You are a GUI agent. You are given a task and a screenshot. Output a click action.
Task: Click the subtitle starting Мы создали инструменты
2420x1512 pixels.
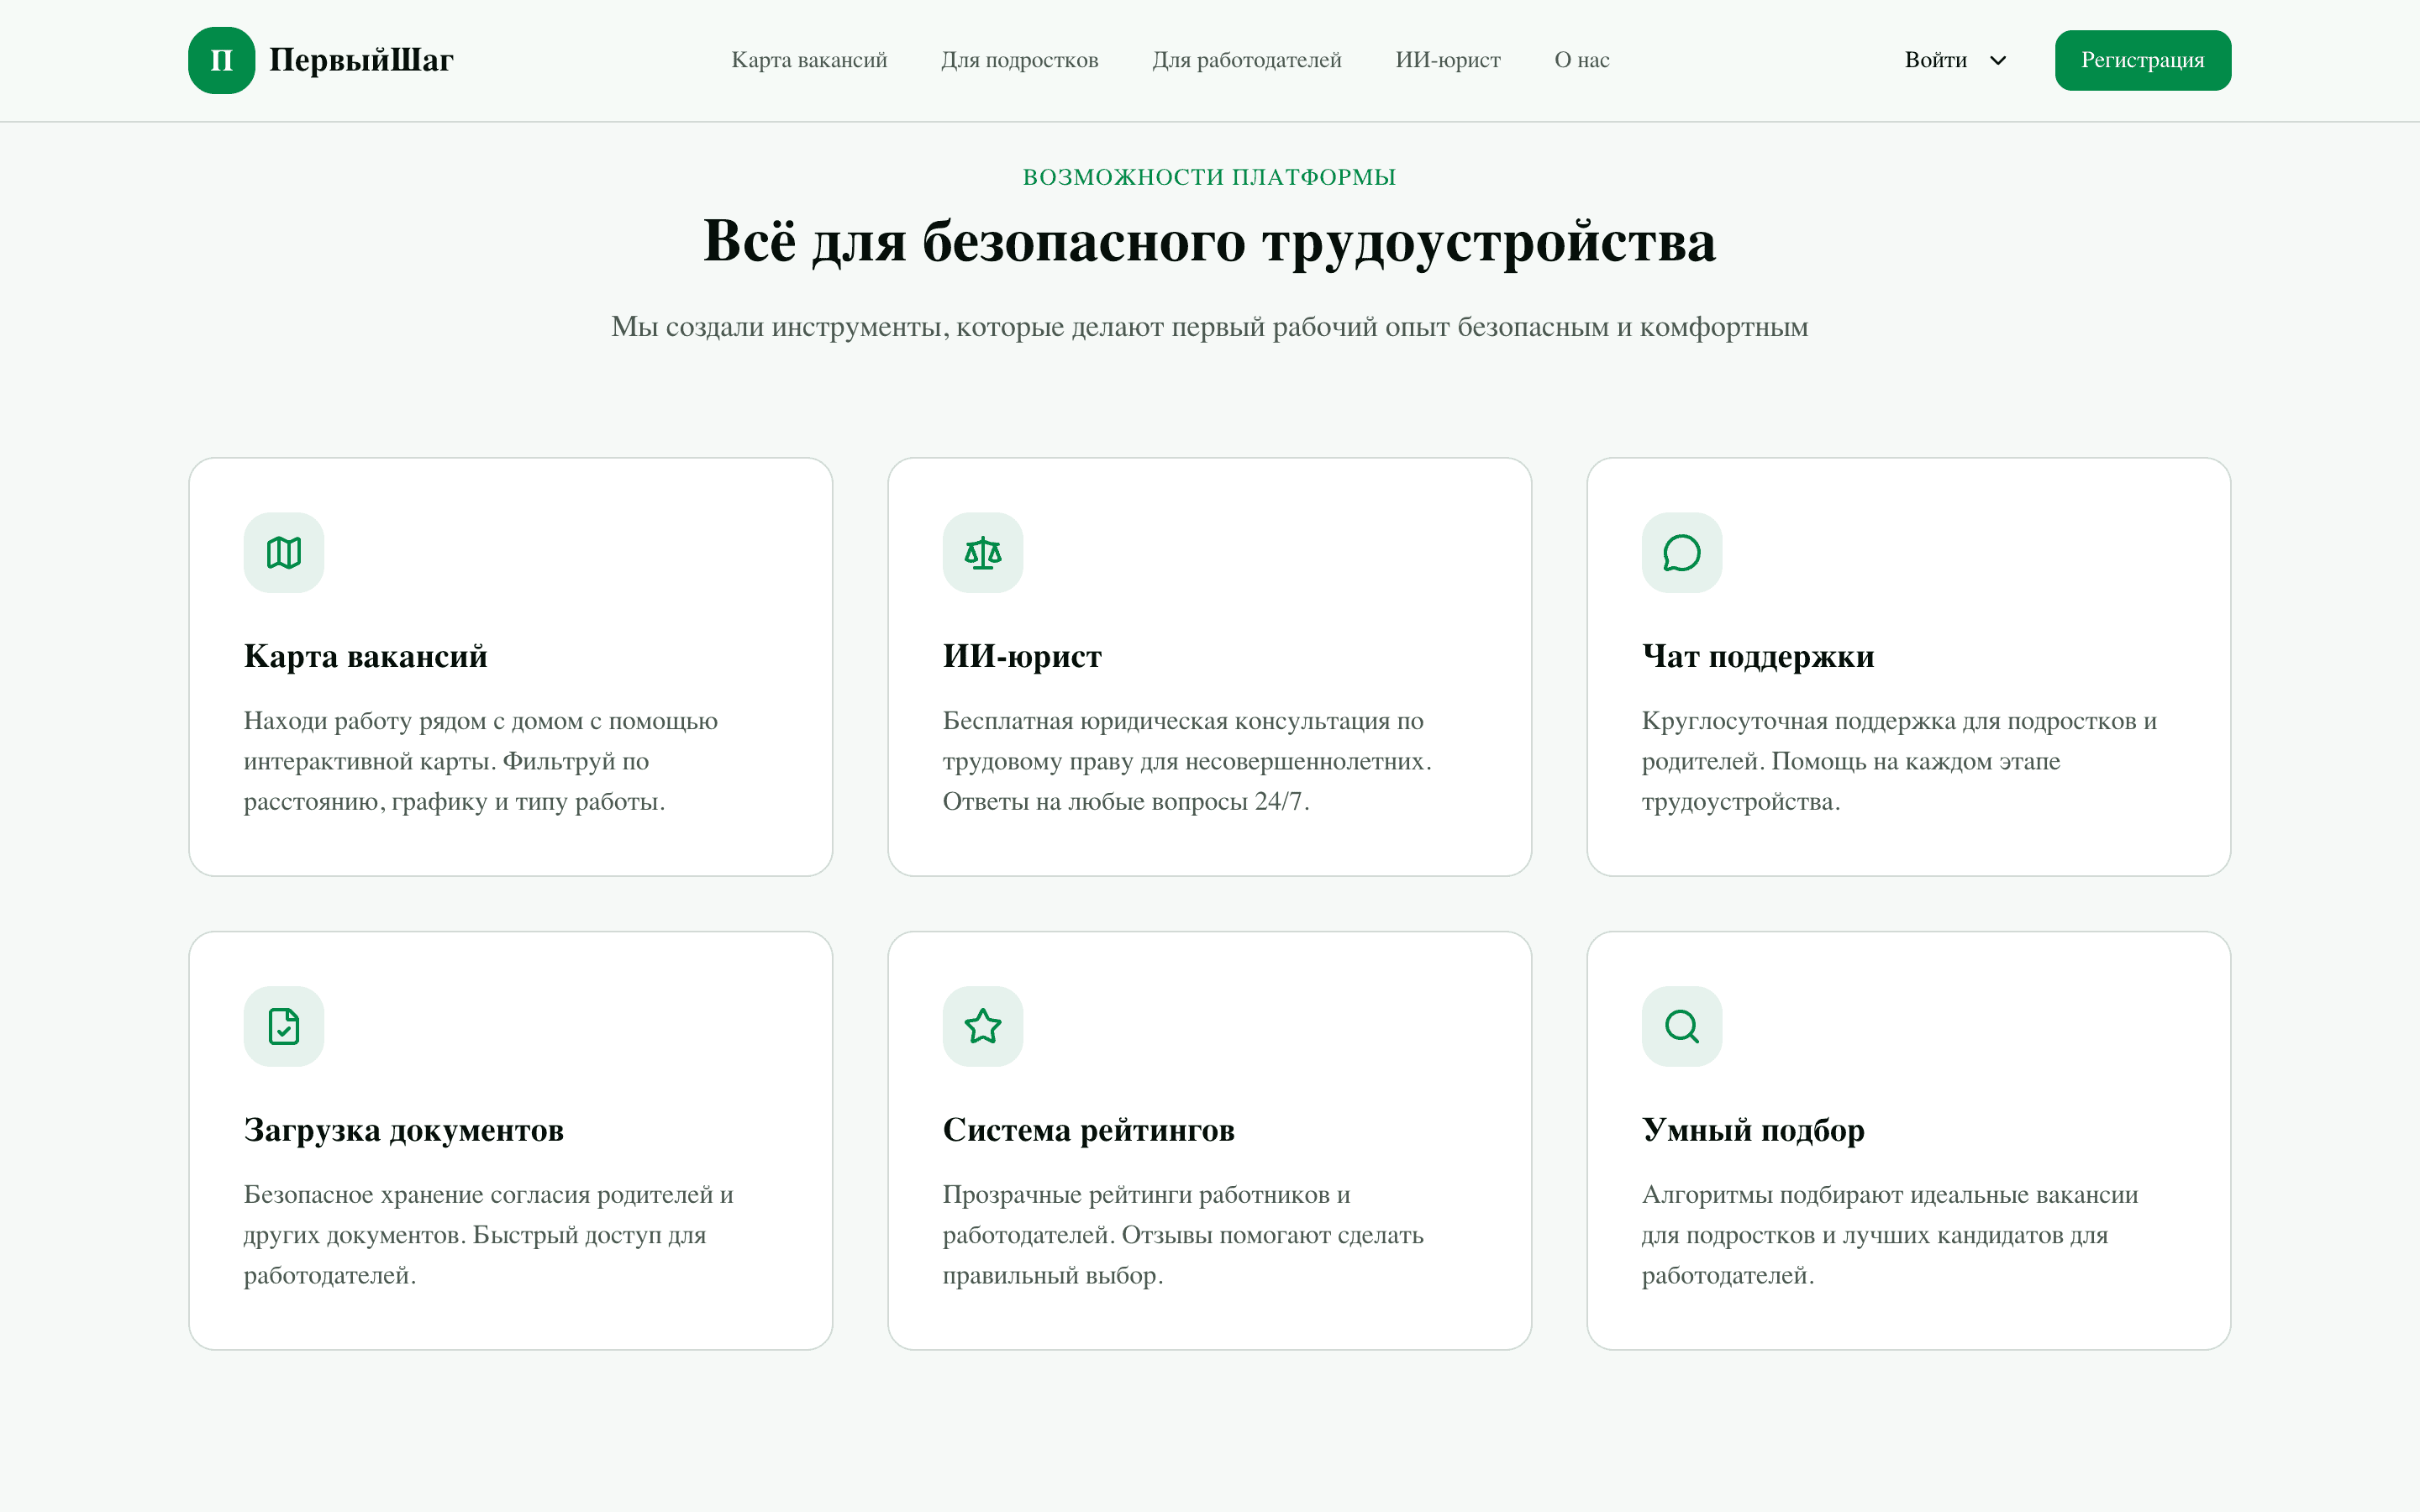[1210, 327]
